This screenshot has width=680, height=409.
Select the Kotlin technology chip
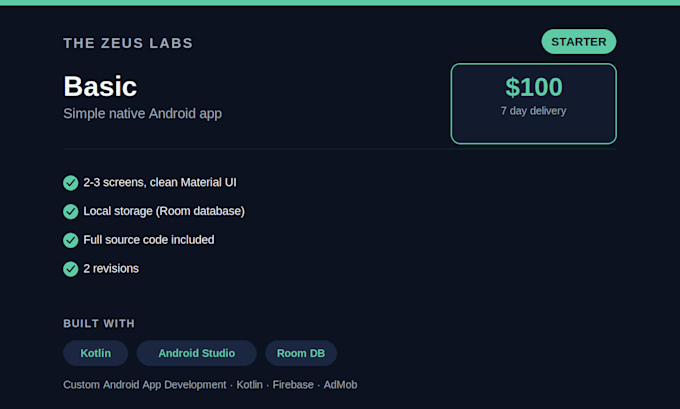[95, 353]
